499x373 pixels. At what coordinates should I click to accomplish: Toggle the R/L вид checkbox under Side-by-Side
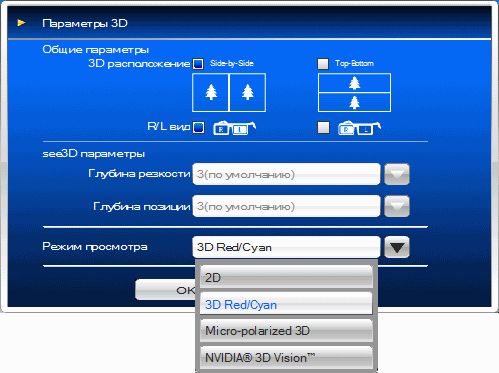[x=199, y=127]
